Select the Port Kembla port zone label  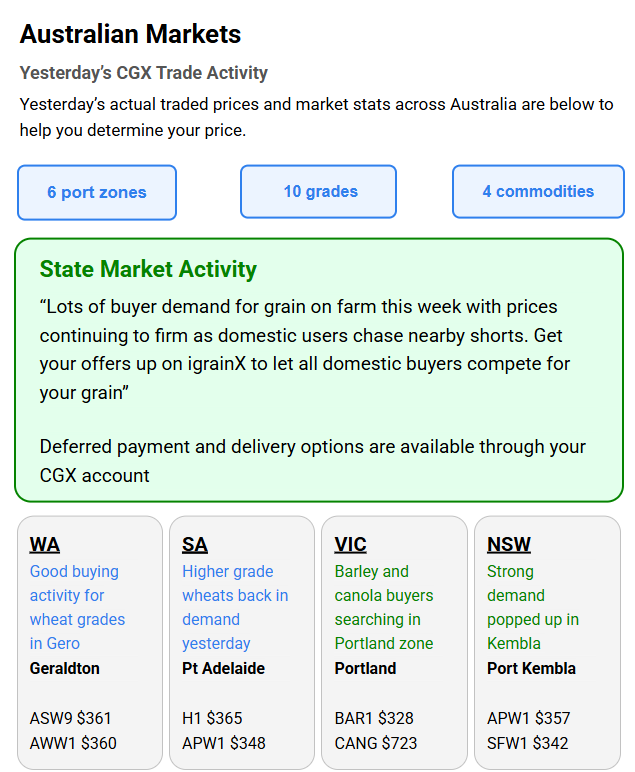click(531, 668)
